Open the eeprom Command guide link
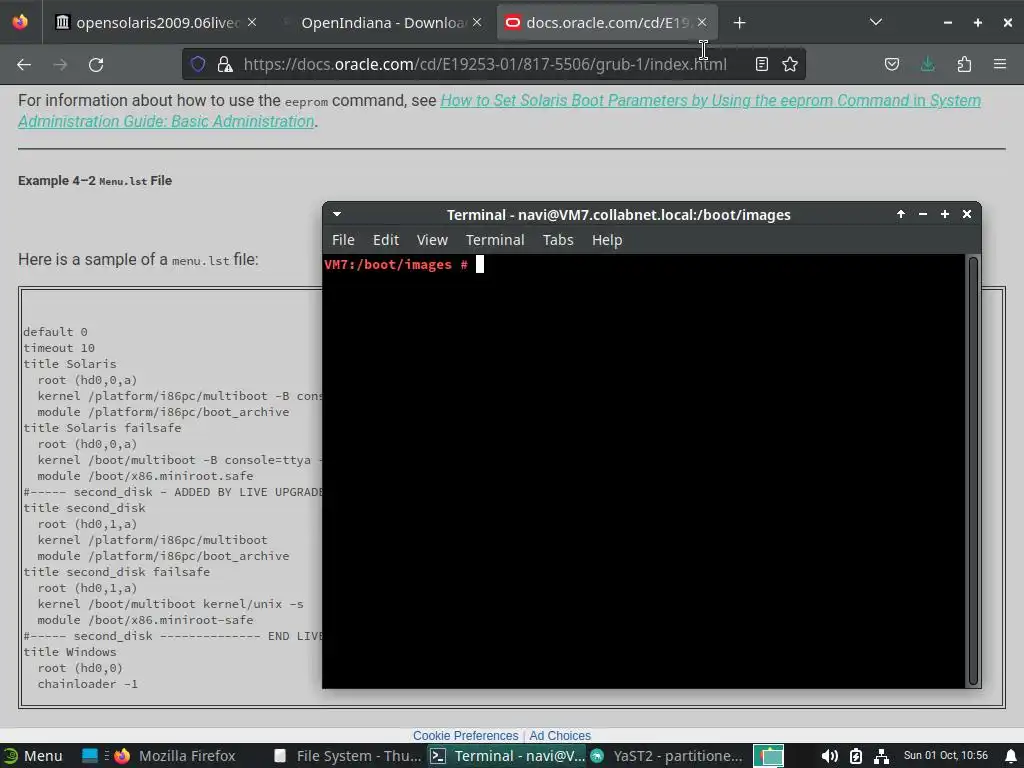The height and width of the screenshot is (768, 1024). click(500, 110)
